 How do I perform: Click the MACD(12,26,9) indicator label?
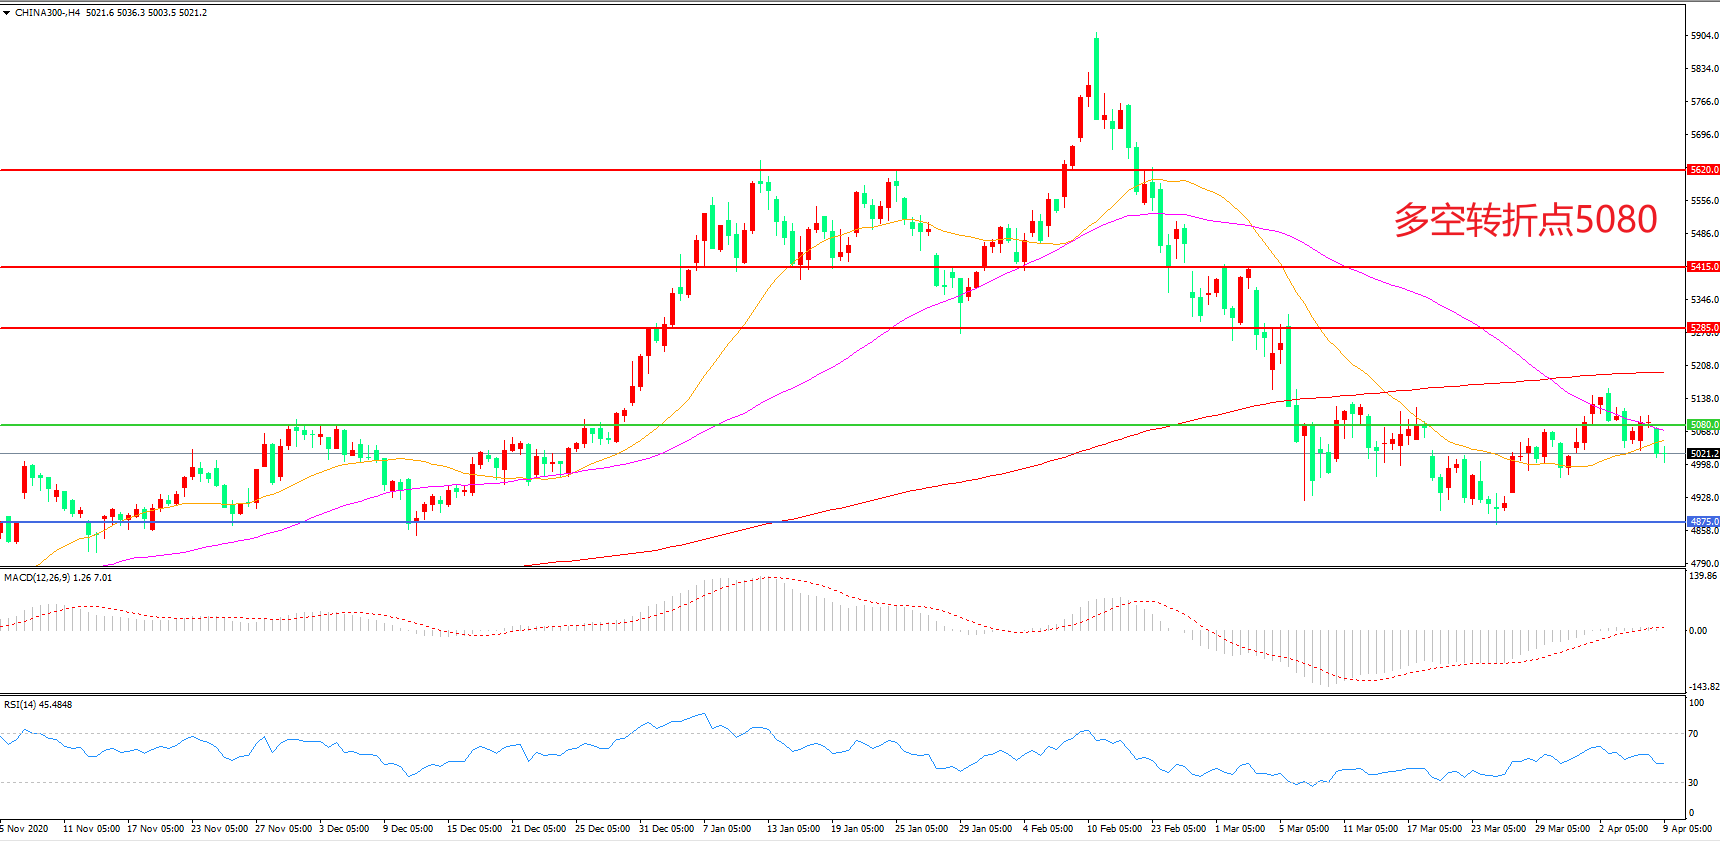(37, 578)
